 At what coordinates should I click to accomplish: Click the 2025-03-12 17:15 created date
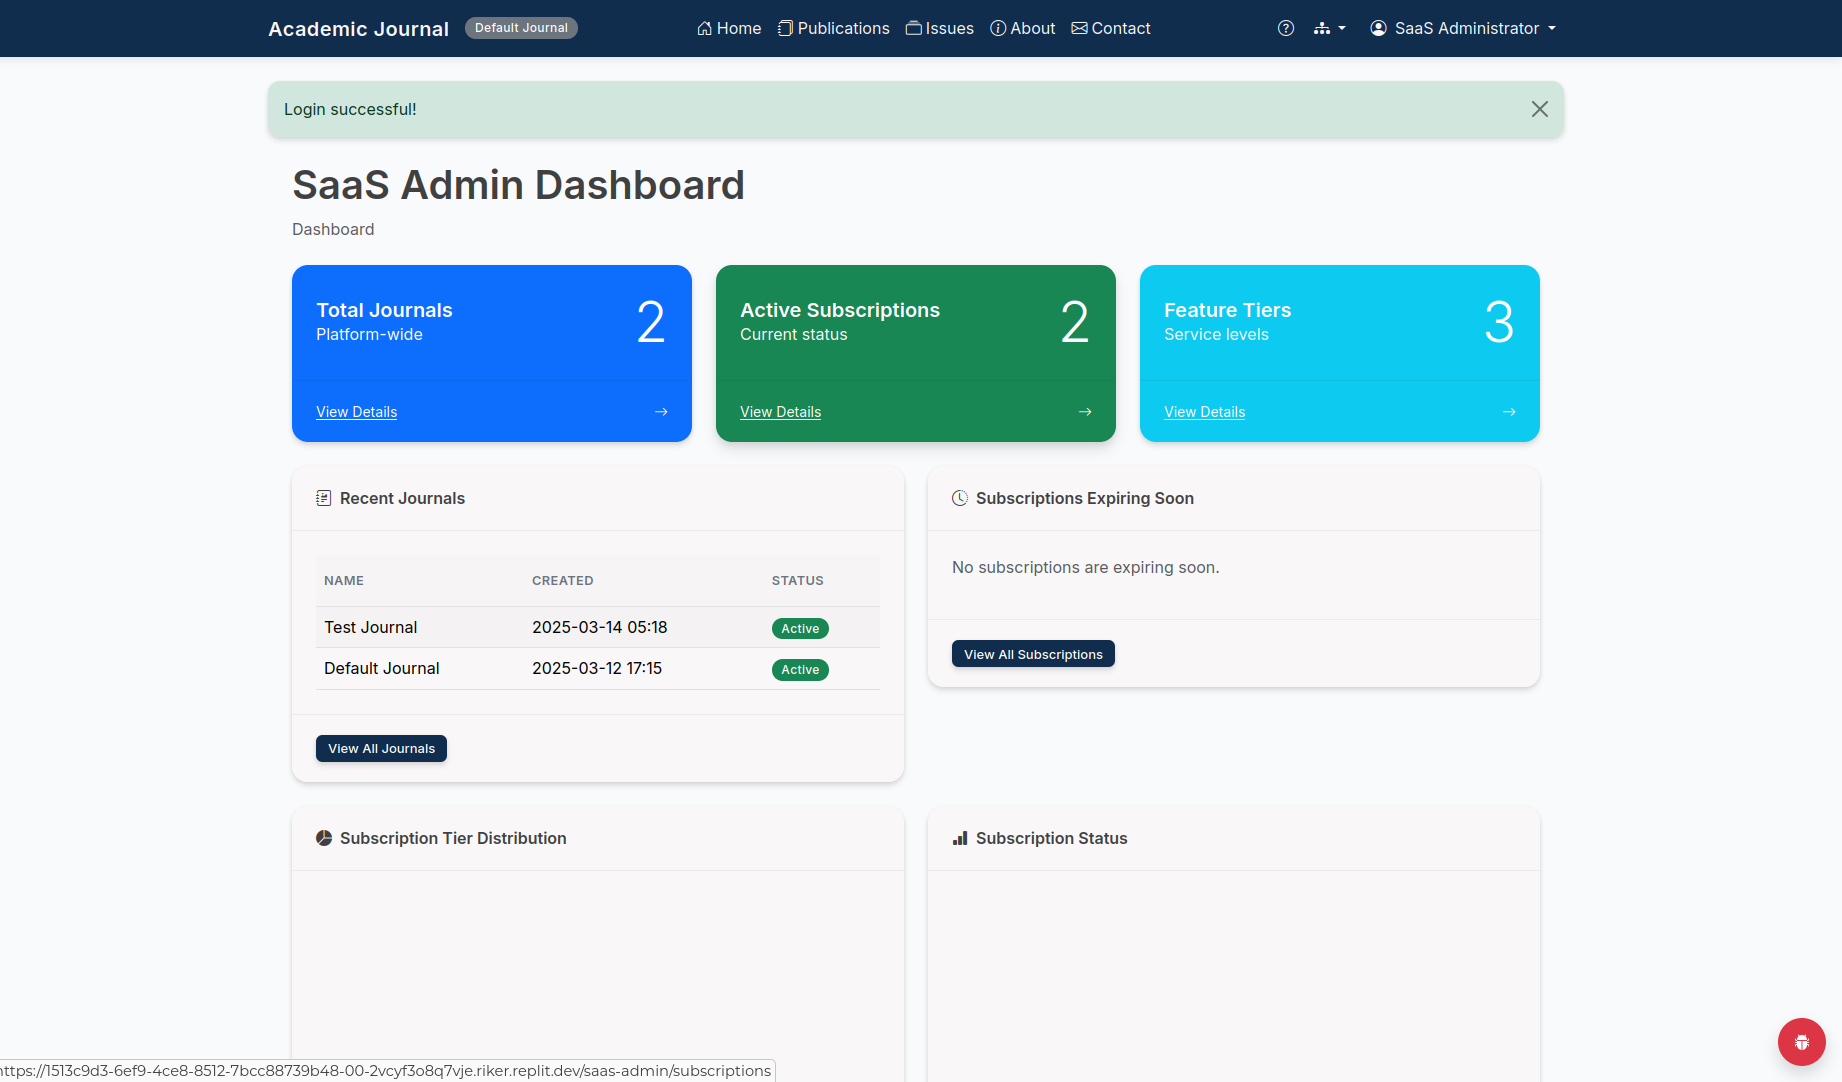click(x=597, y=668)
